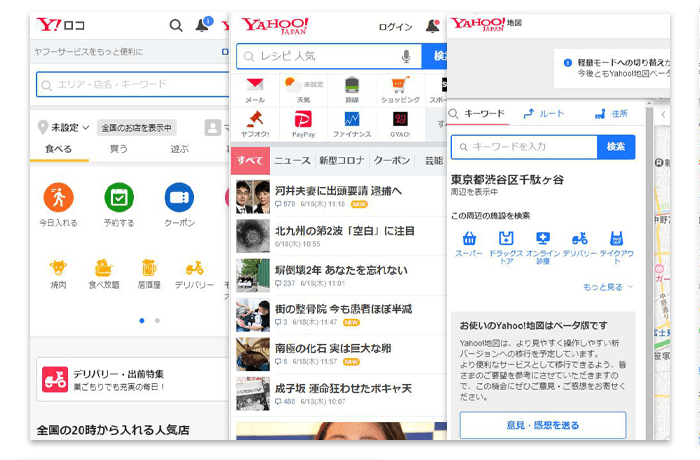The width and height of the screenshot is (700, 460).
Task: Open headline 成子坂 運命狂わせたボキャ天
Action: [x=343, y=388]
